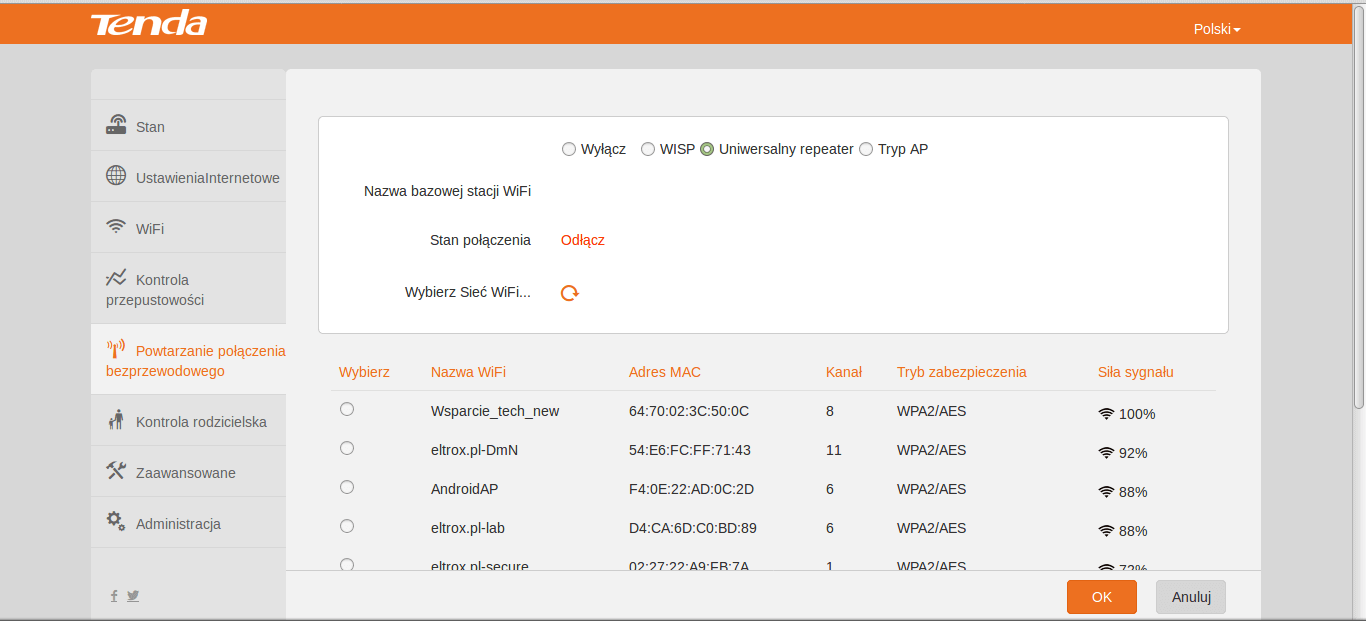The image size is (1366, 621).
Task: Click the OK button
Action: pyautogui.click(x=1102, y=597)
